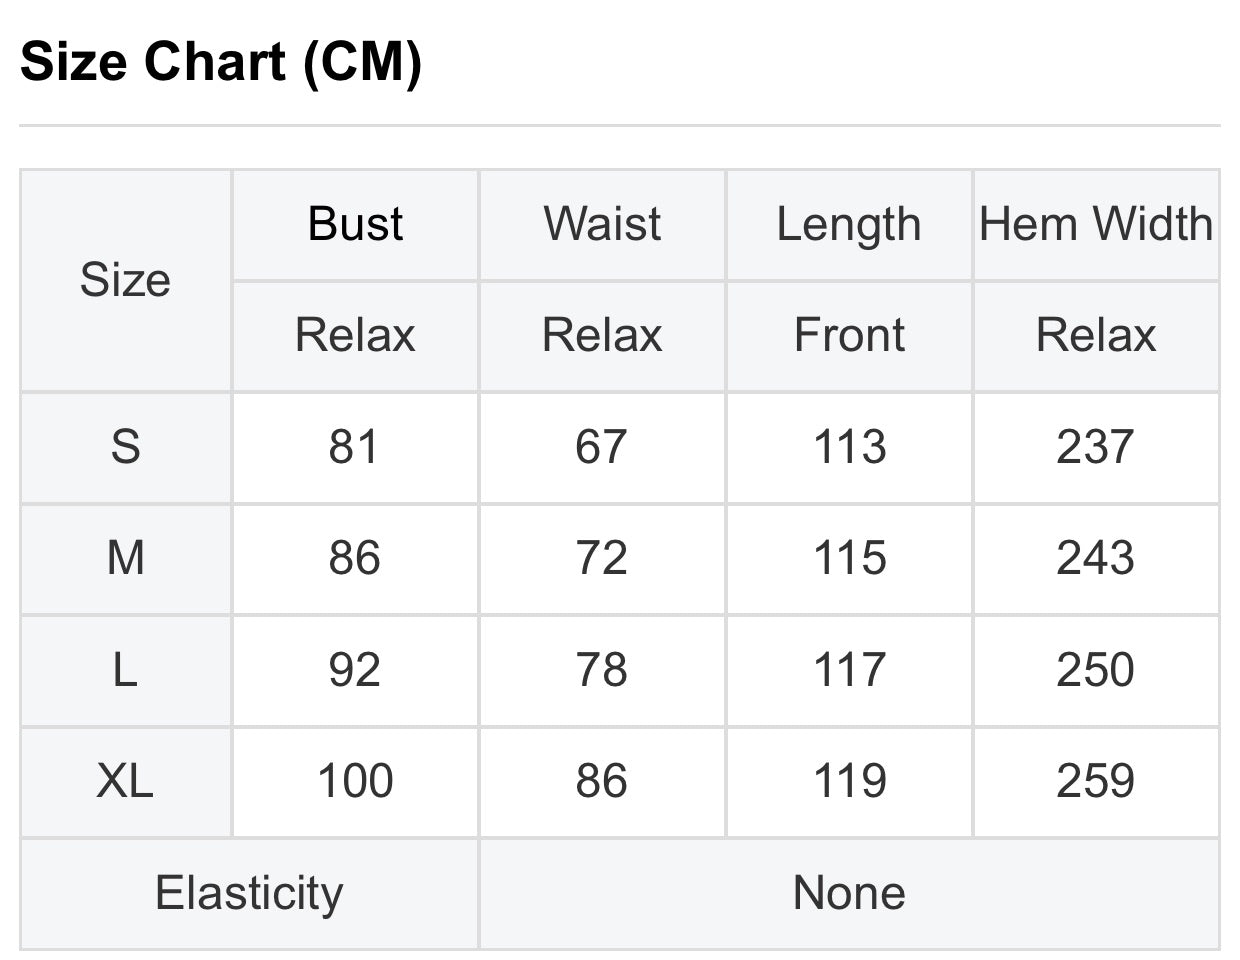The image size is (1240, 960).
Task: Click the L size row label
Action: 125,670
